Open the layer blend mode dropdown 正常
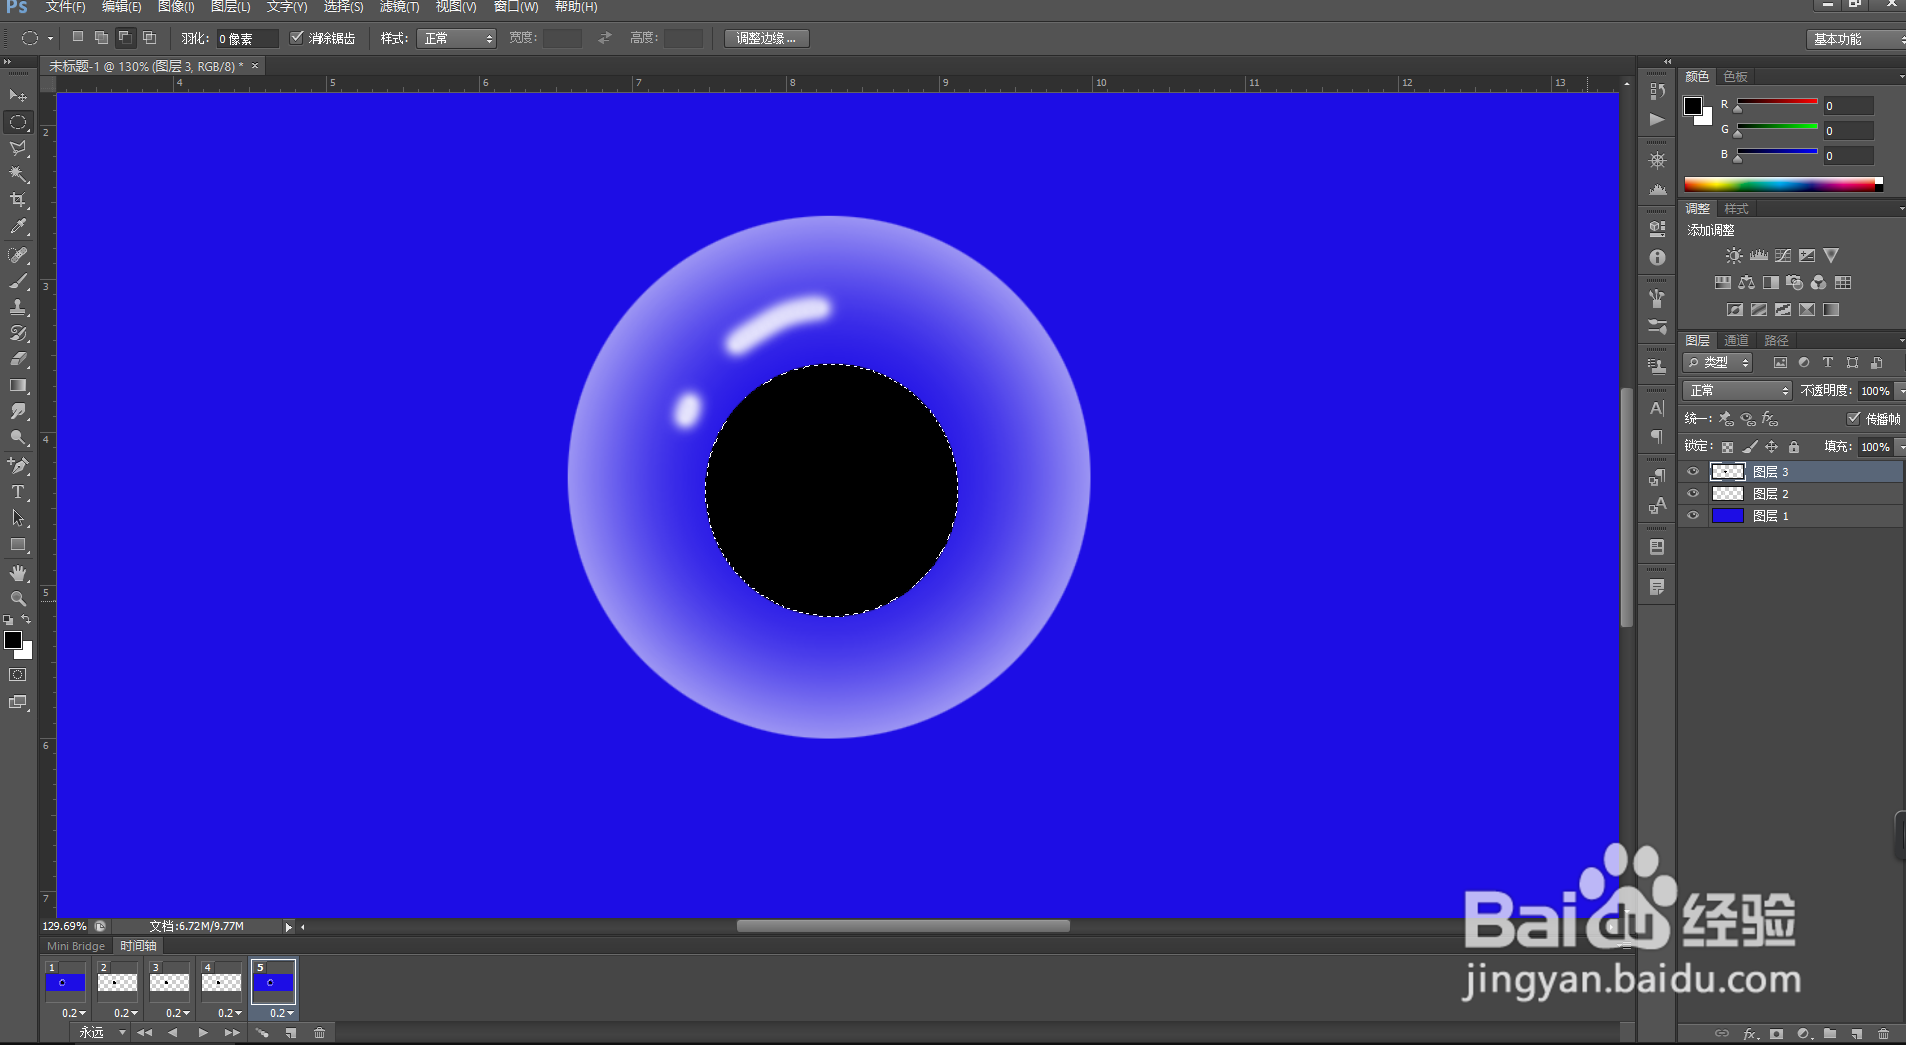 click(1737, 390)
